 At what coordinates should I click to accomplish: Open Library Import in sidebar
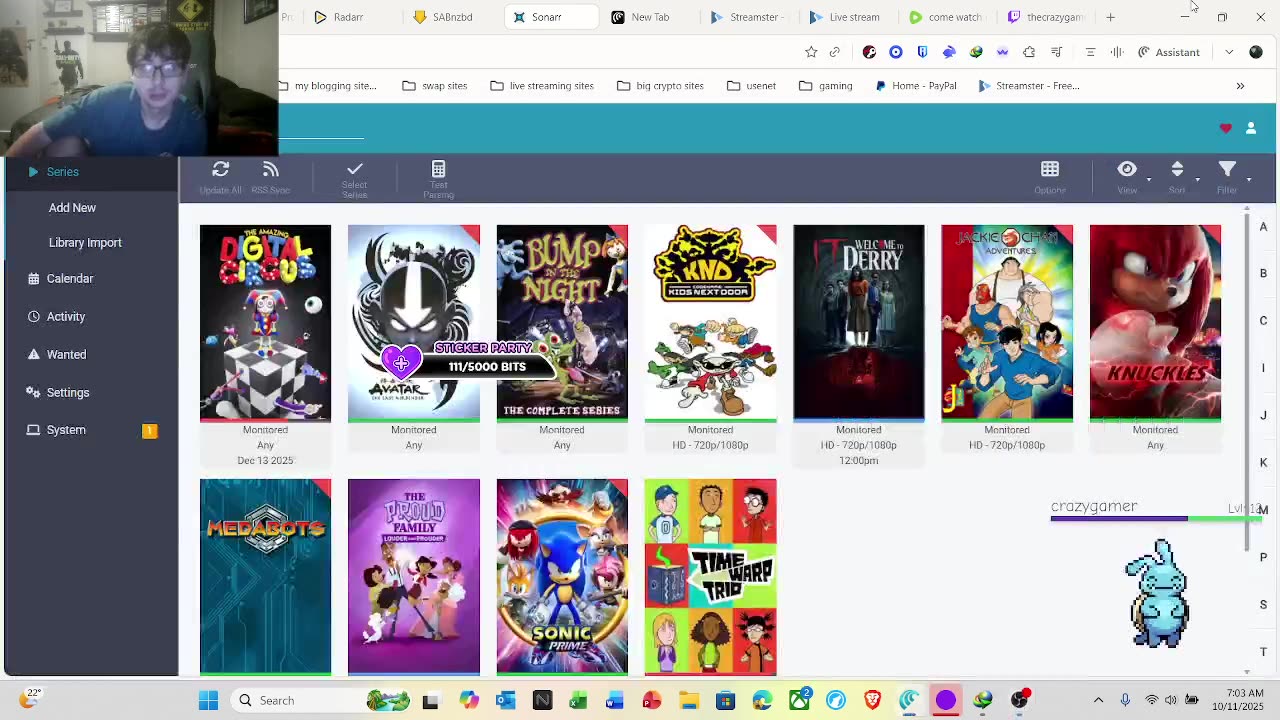pyautogui.click(x=85, y=242)
